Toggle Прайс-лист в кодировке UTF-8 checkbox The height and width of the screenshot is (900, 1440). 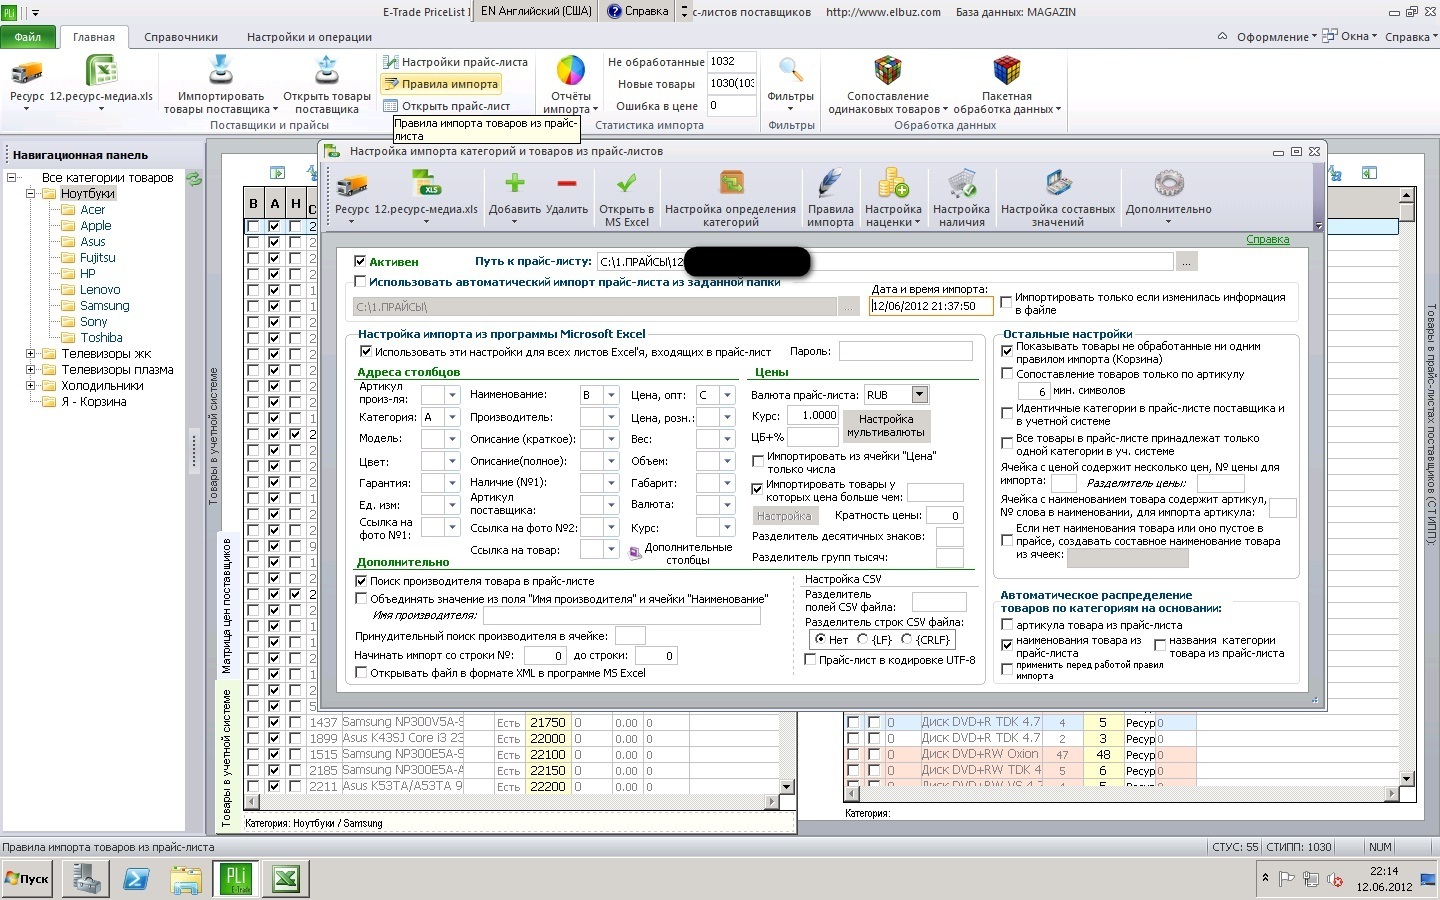[811, 660]
